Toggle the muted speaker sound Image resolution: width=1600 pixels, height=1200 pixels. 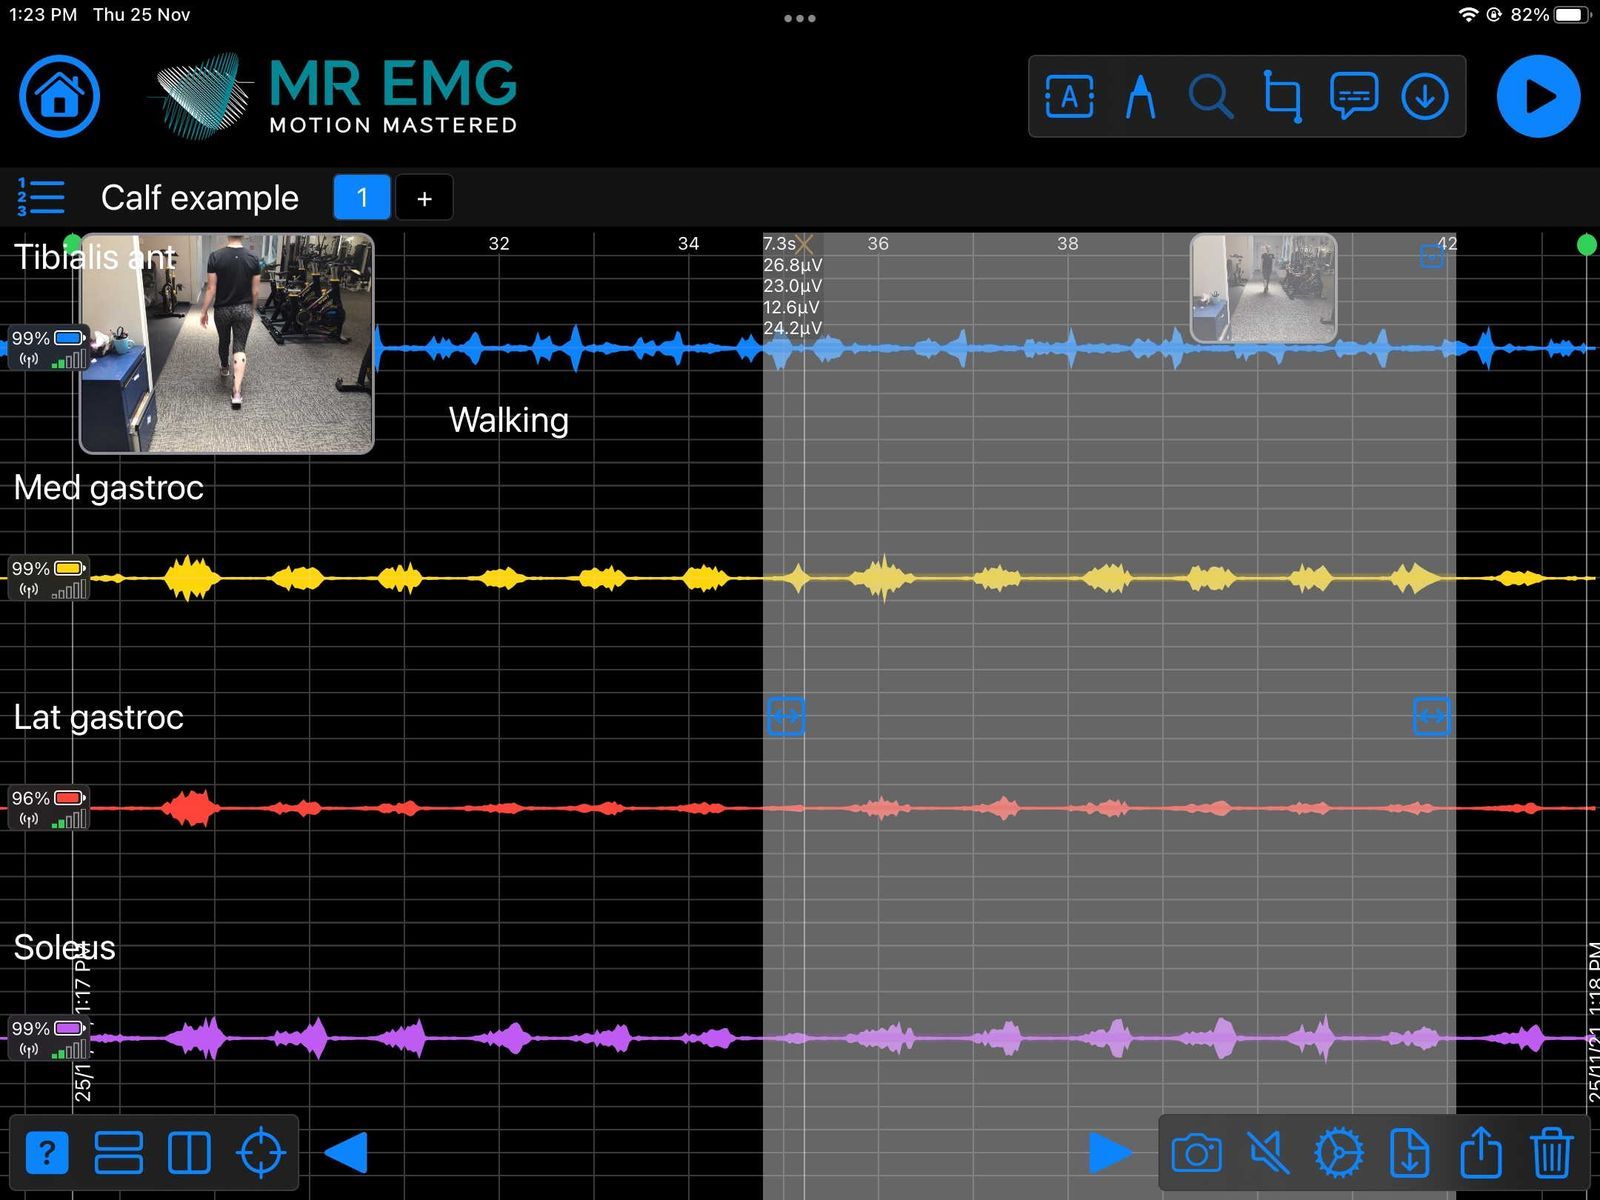click(1268, 1153)
